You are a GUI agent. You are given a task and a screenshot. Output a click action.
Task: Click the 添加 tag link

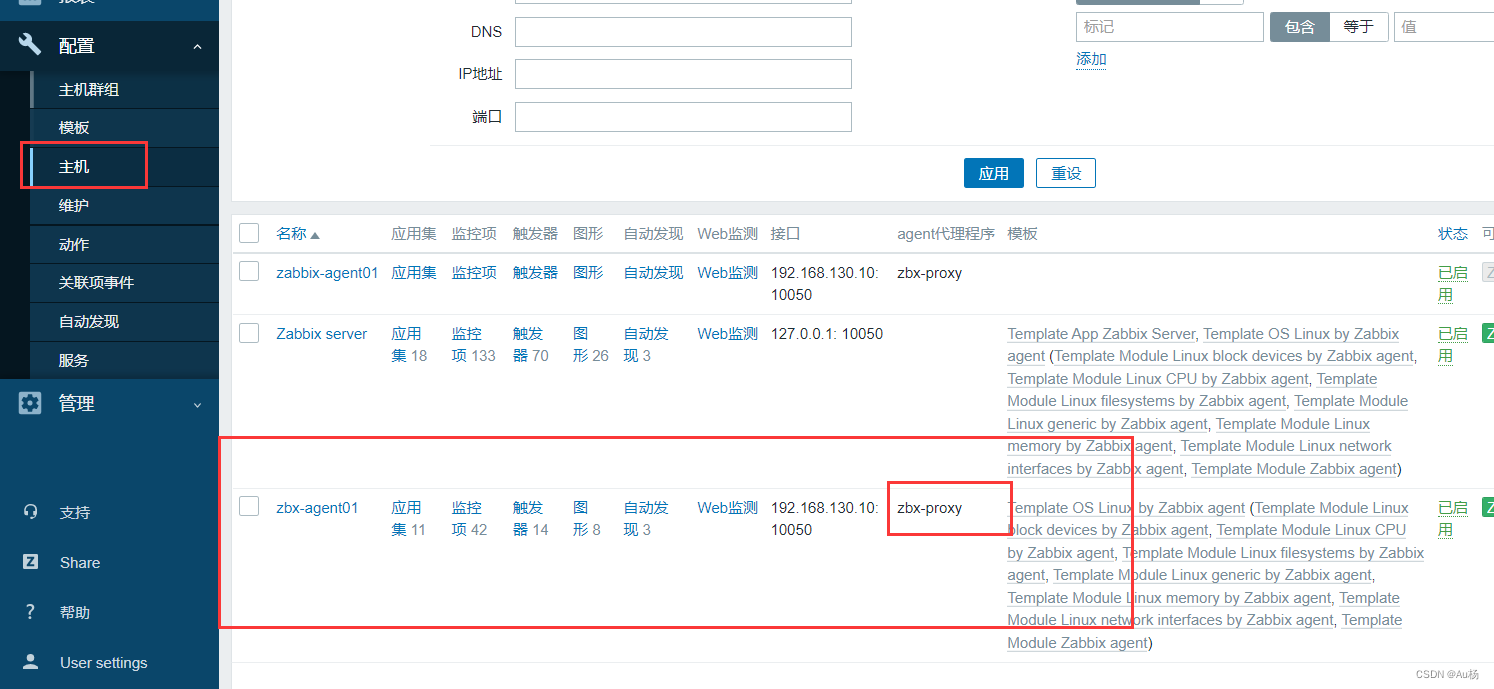1091,59
